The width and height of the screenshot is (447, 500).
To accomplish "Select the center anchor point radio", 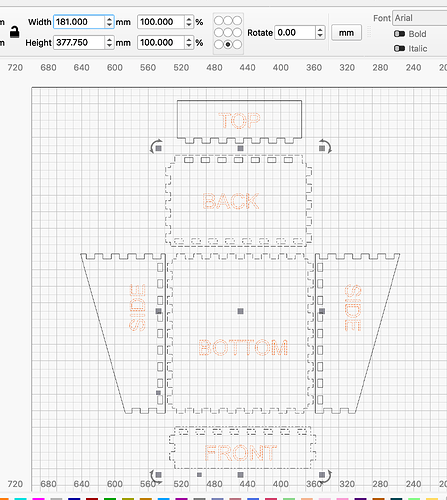I will 228,33.
